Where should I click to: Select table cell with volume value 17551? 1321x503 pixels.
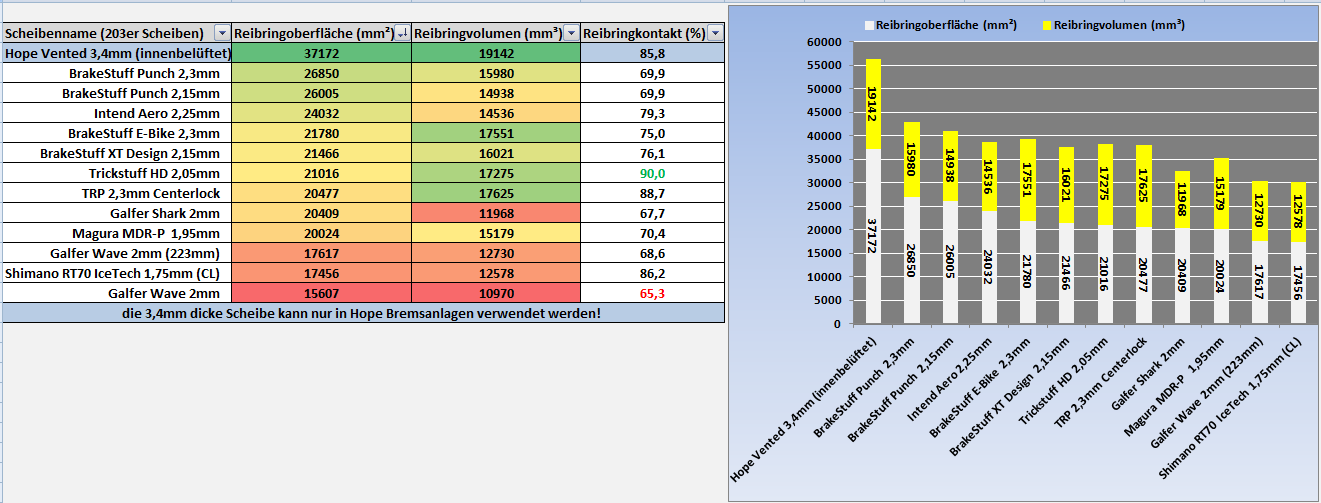(495, 133)
